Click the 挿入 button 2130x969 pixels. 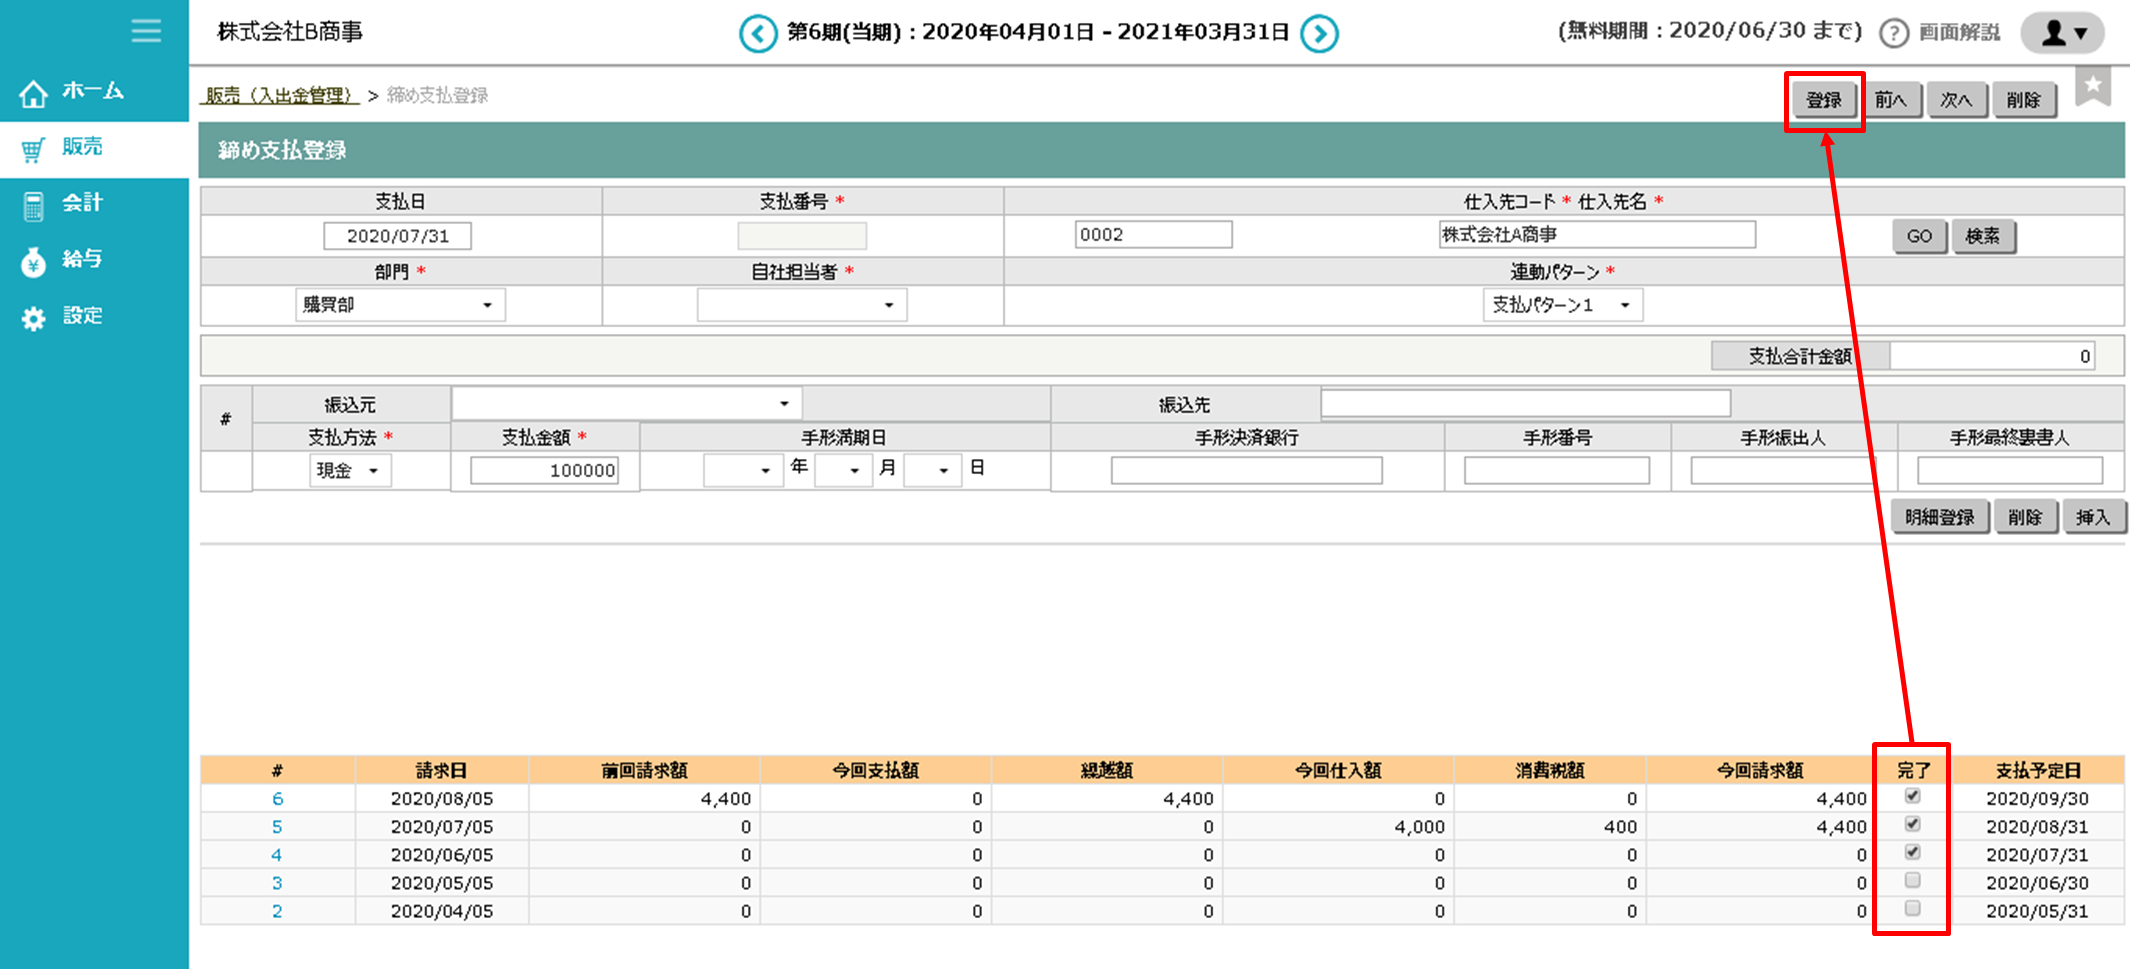click(x=2093, y=517)
